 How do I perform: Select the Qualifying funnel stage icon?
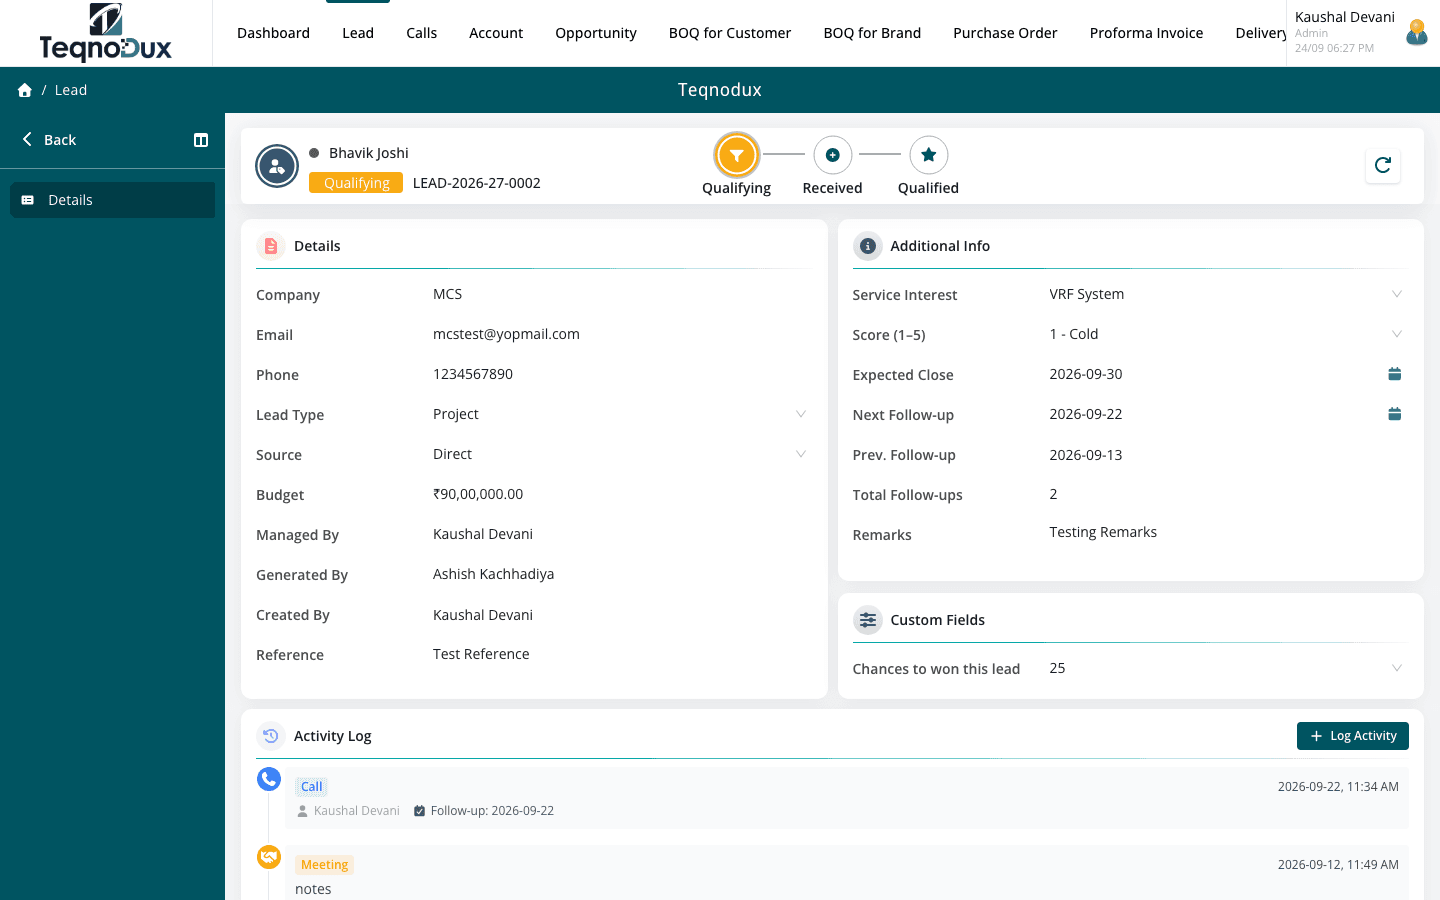737,155
